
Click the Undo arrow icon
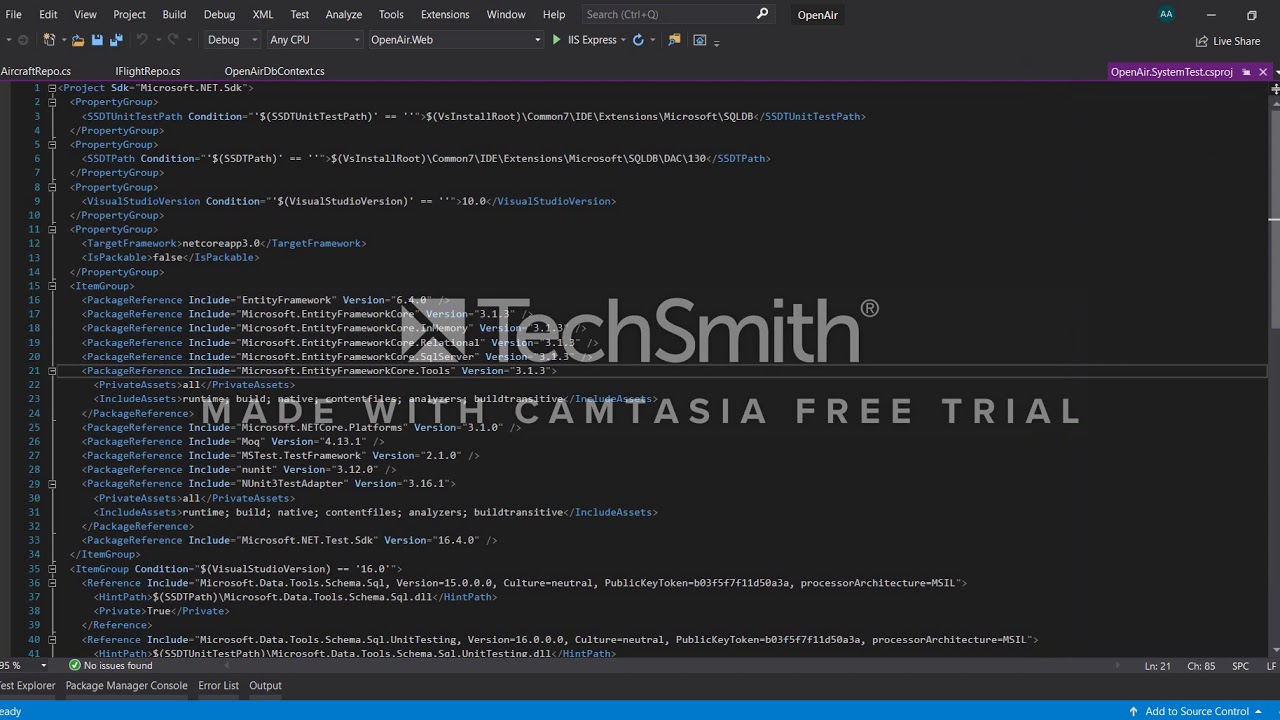[141, 40]
